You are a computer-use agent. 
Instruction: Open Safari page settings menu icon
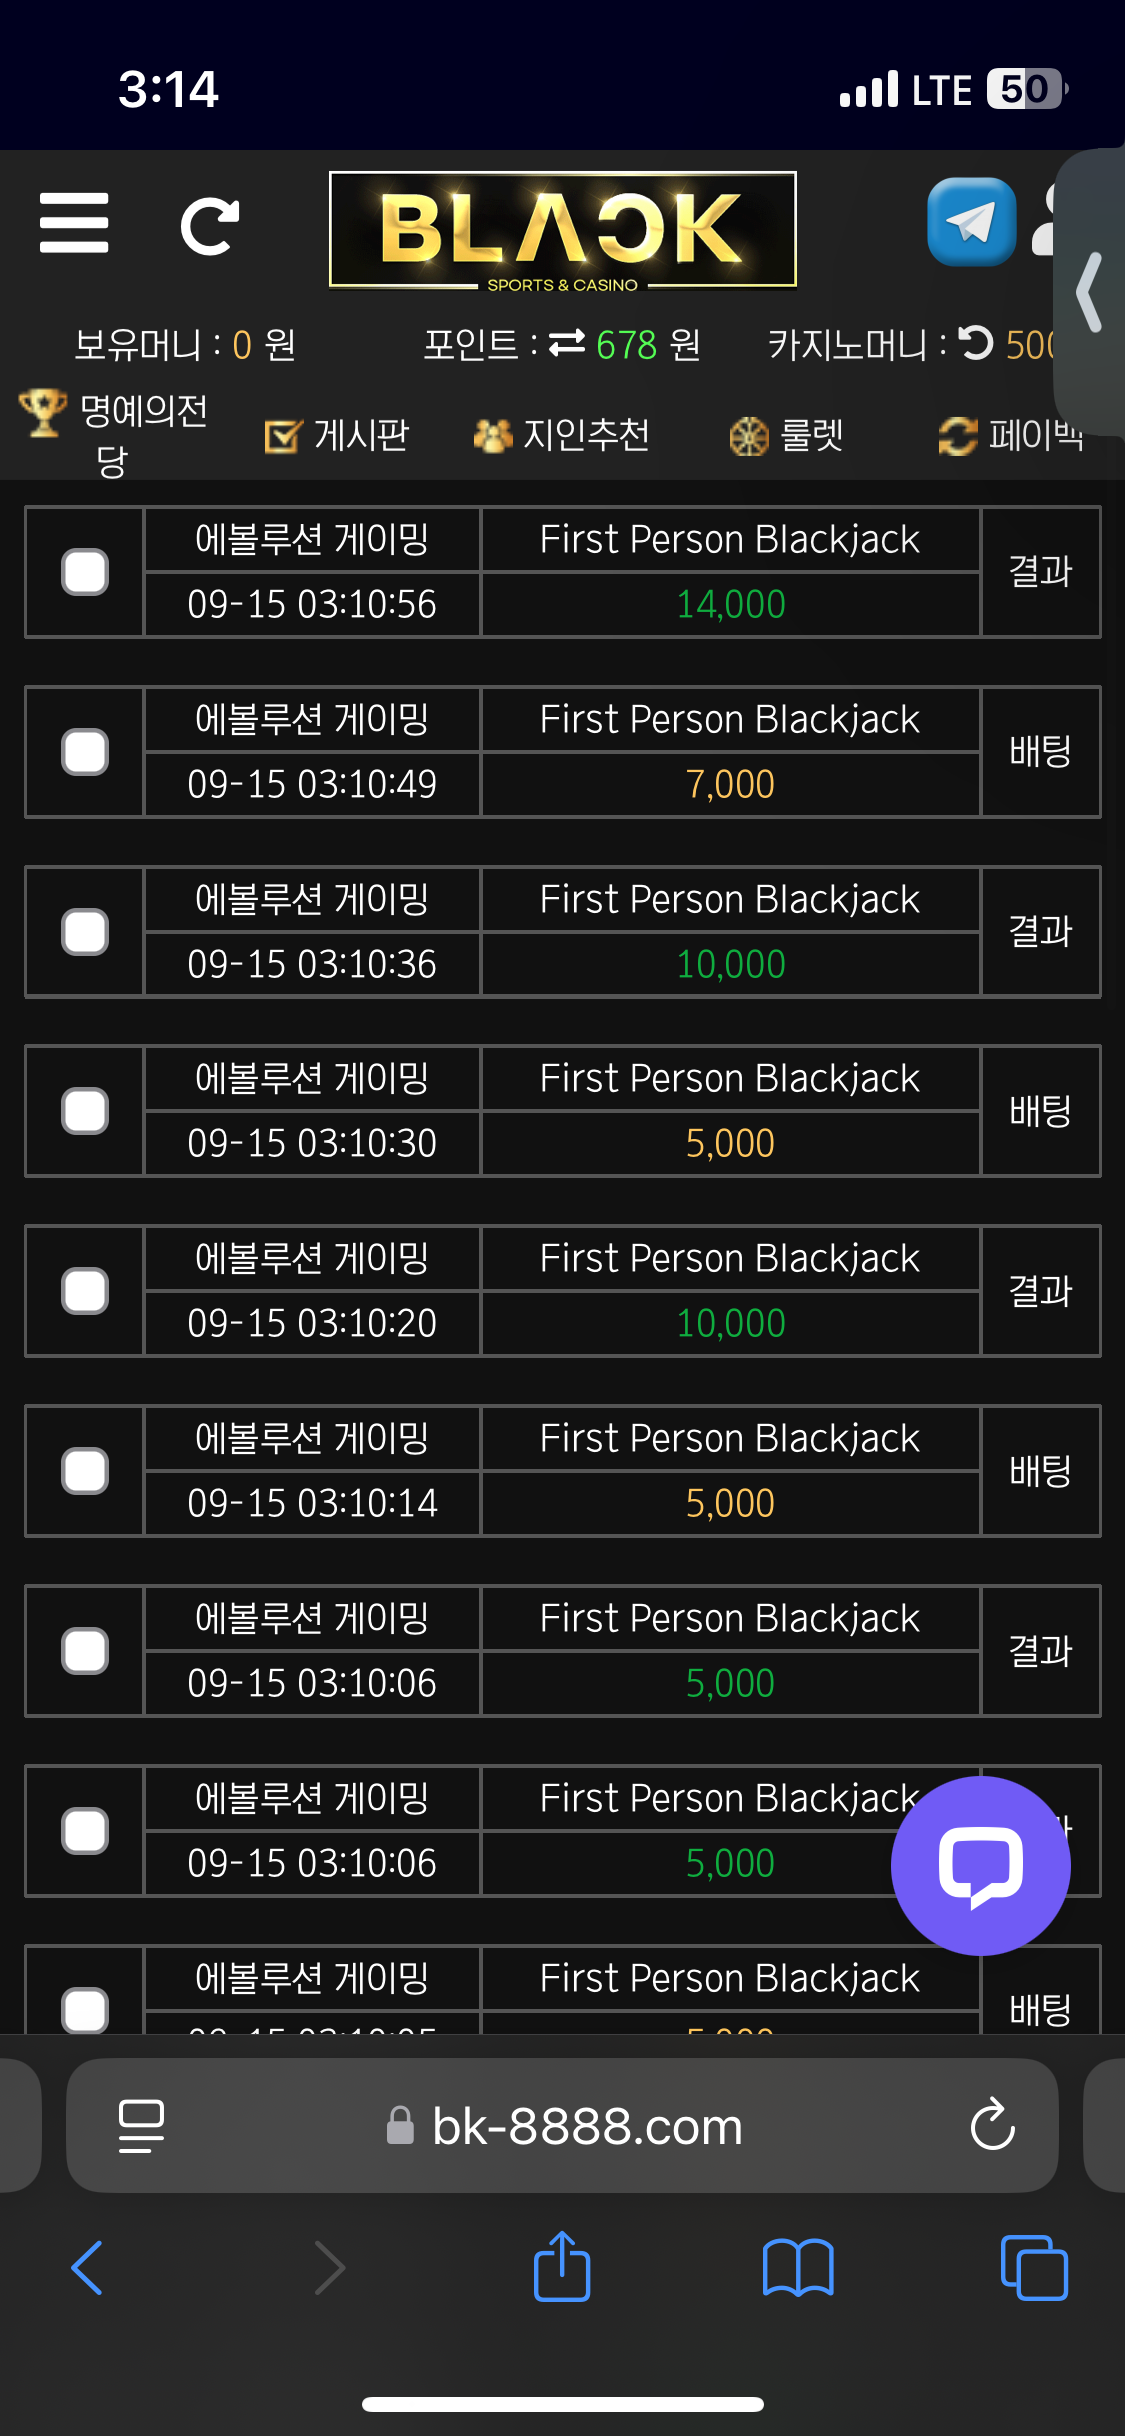(141, 2125)
